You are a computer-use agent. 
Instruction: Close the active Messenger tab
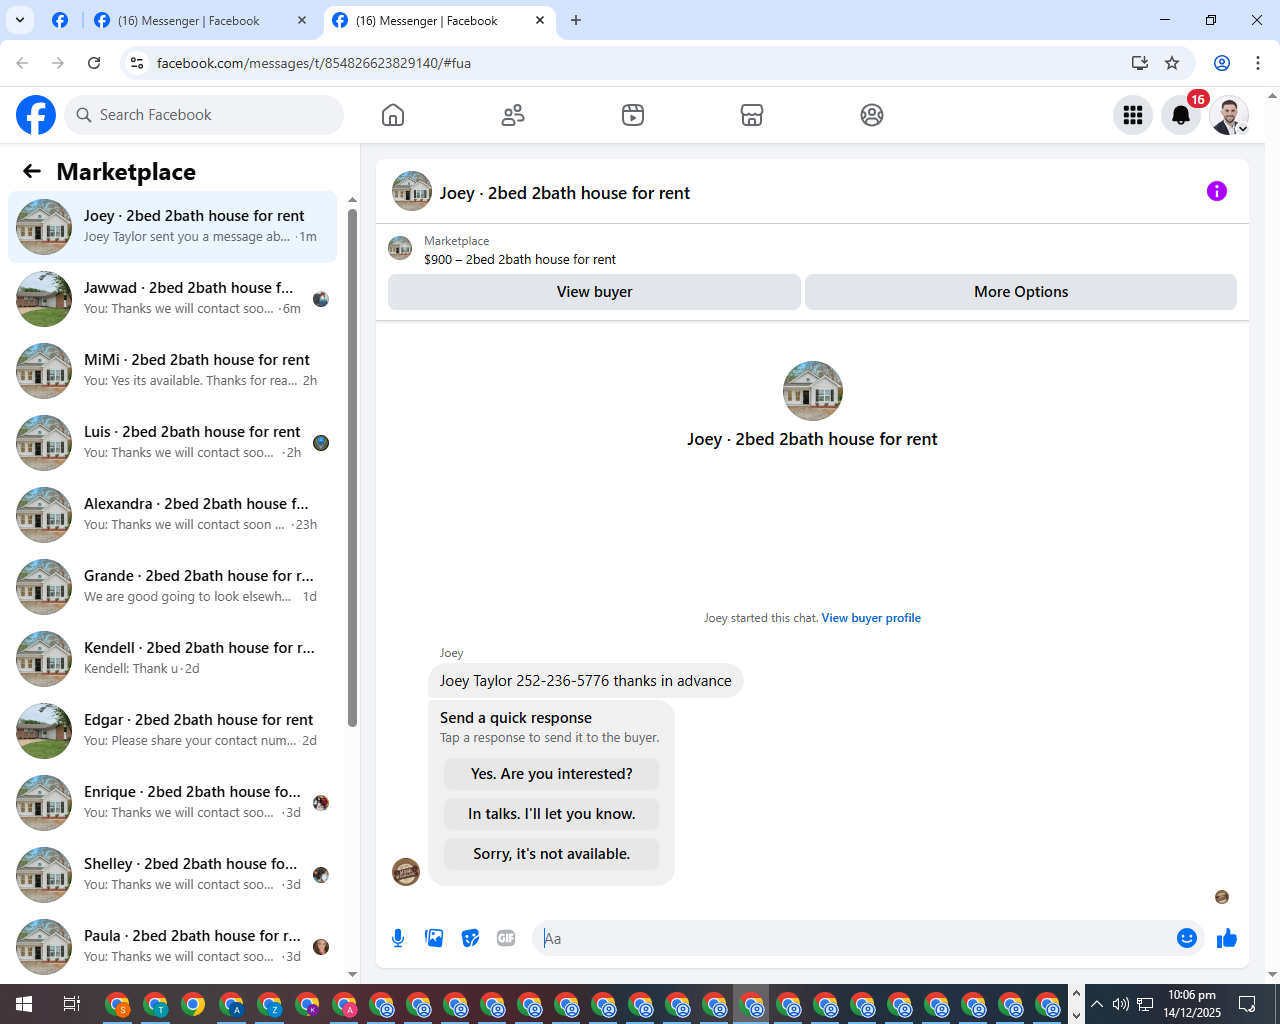pos(540,20)
